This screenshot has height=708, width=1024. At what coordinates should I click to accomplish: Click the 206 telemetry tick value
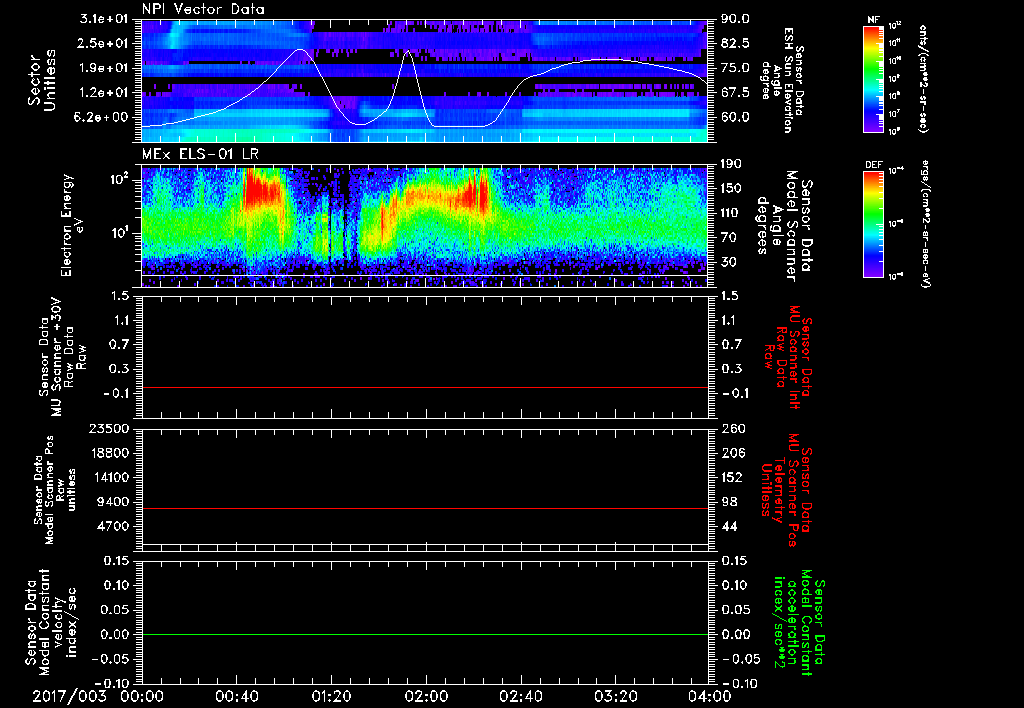pyautogui.click(x=731, y=453)
